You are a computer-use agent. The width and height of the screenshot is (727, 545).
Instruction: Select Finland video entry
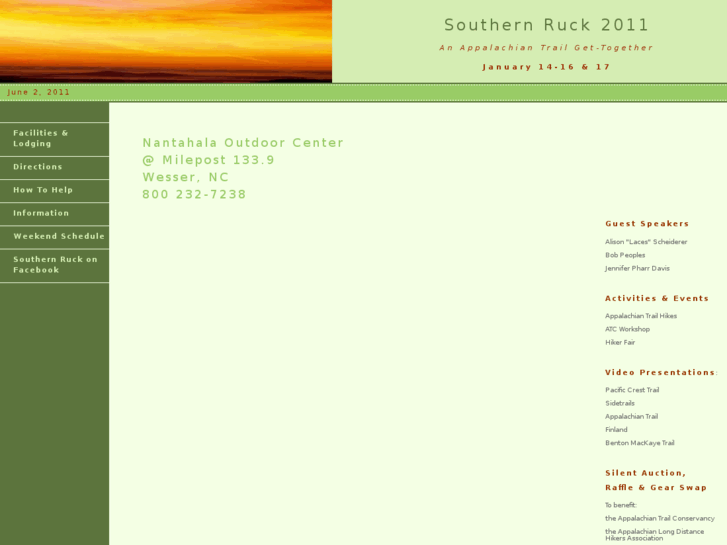coord(616,430)
